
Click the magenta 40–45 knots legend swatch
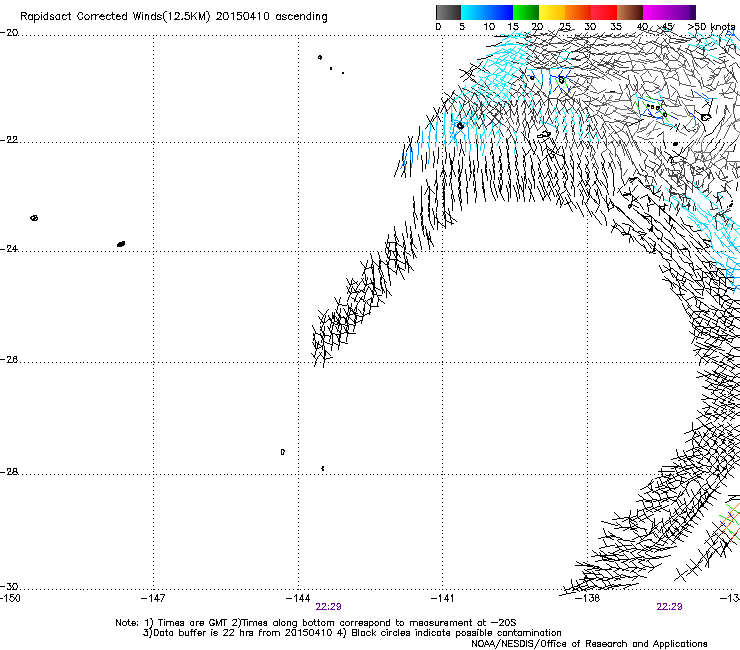pos(656,12)
